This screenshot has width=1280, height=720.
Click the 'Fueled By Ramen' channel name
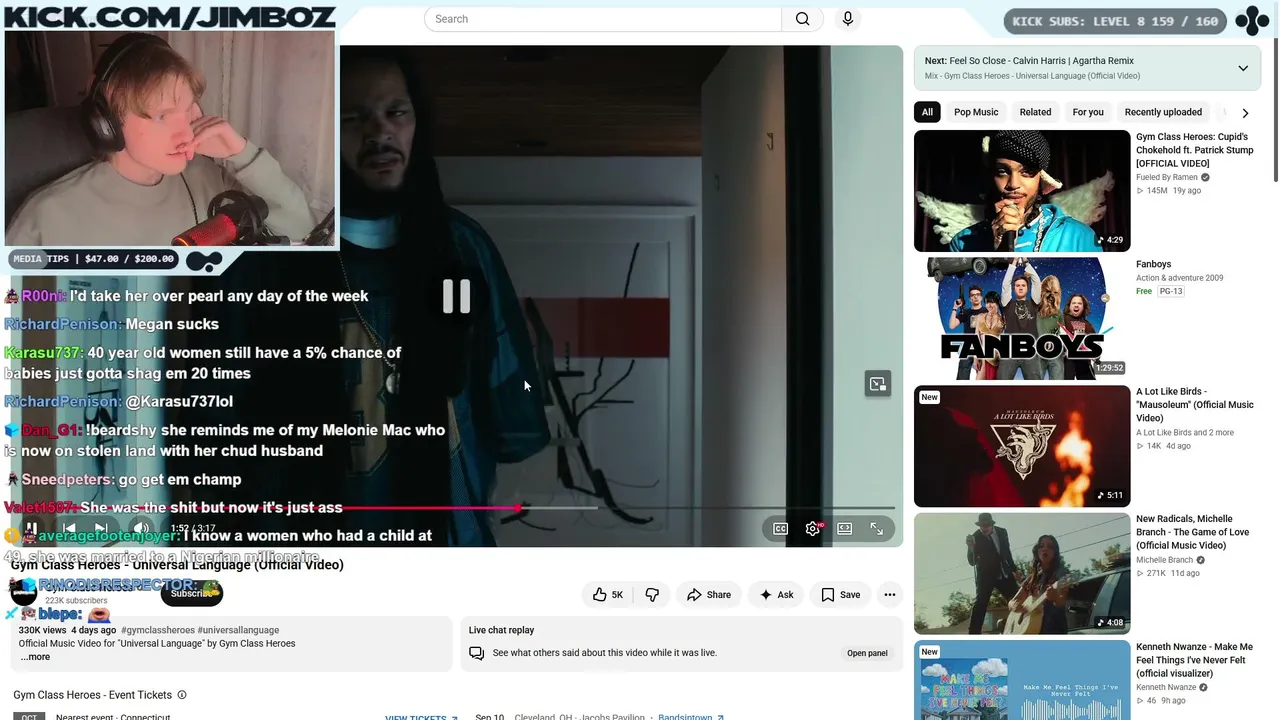tap(1167, 178)
